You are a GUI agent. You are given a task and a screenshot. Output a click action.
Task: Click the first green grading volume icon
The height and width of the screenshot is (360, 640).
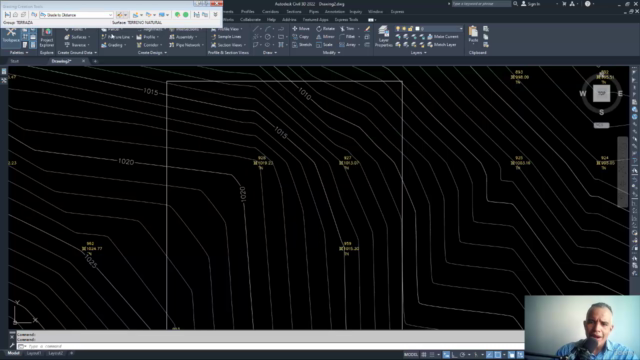pyautogui.click(x=178, y=15)
